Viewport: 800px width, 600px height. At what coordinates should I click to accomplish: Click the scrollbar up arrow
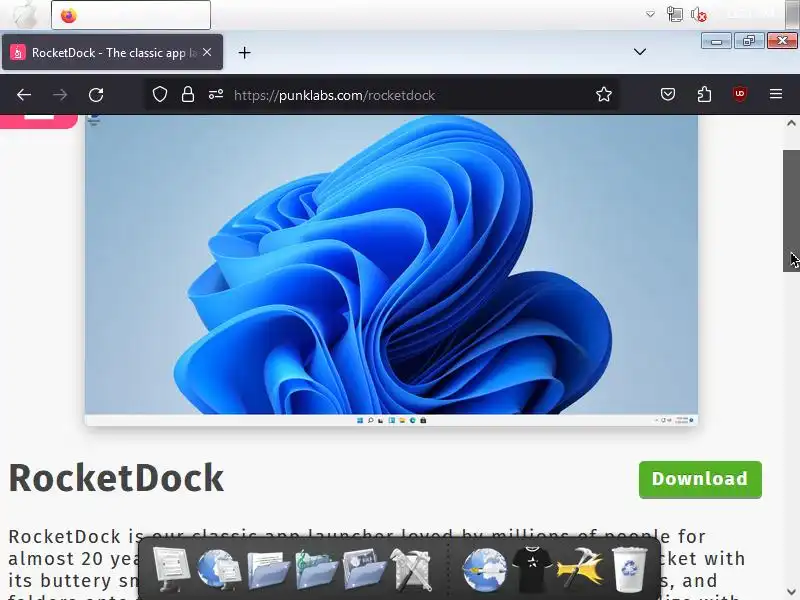(791, 123)
